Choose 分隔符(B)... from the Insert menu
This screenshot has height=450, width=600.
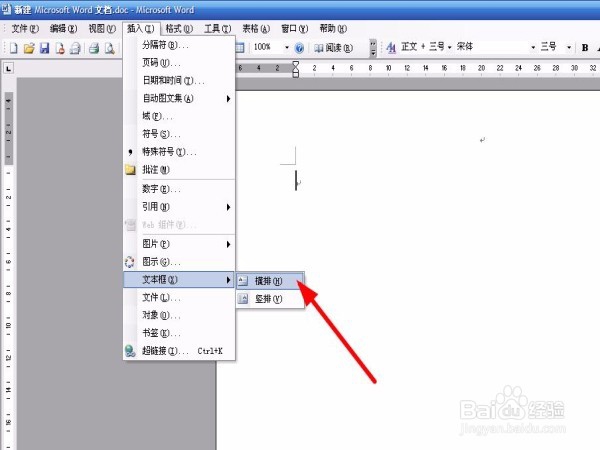(179, 45)
